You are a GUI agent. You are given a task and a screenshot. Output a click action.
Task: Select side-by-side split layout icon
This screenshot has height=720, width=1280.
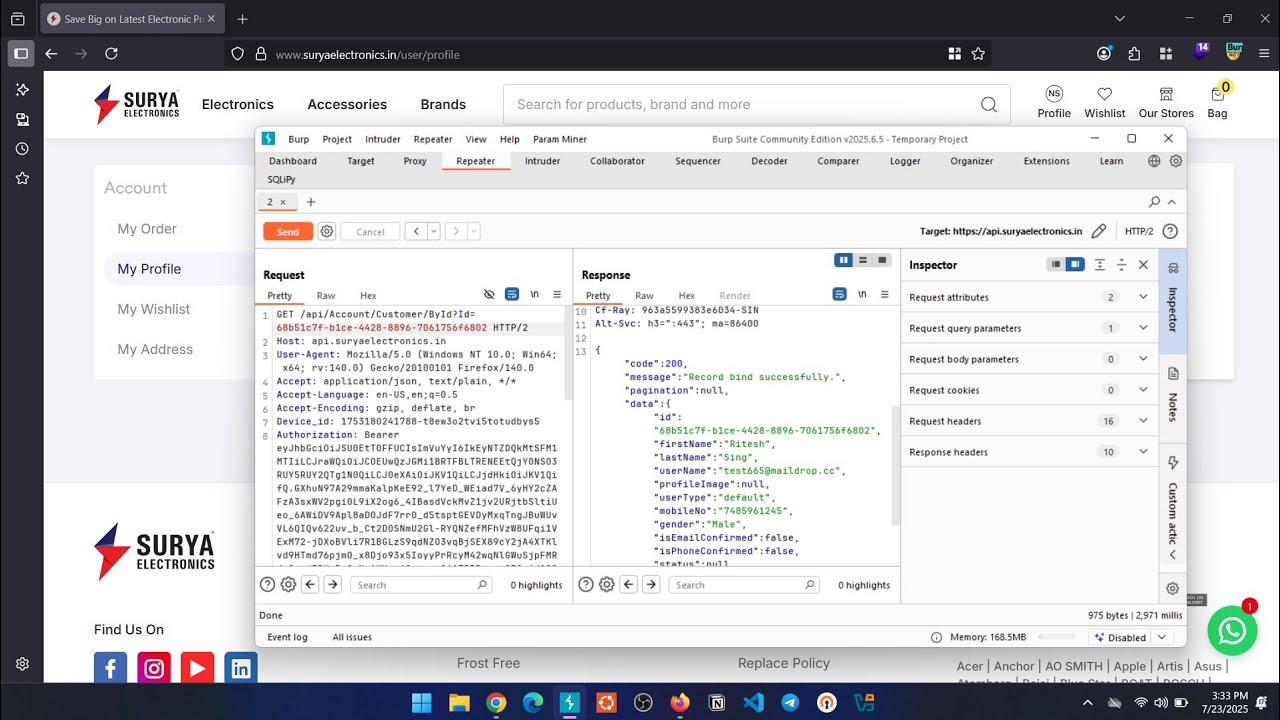pyautogui.click(x=844, y=260)
